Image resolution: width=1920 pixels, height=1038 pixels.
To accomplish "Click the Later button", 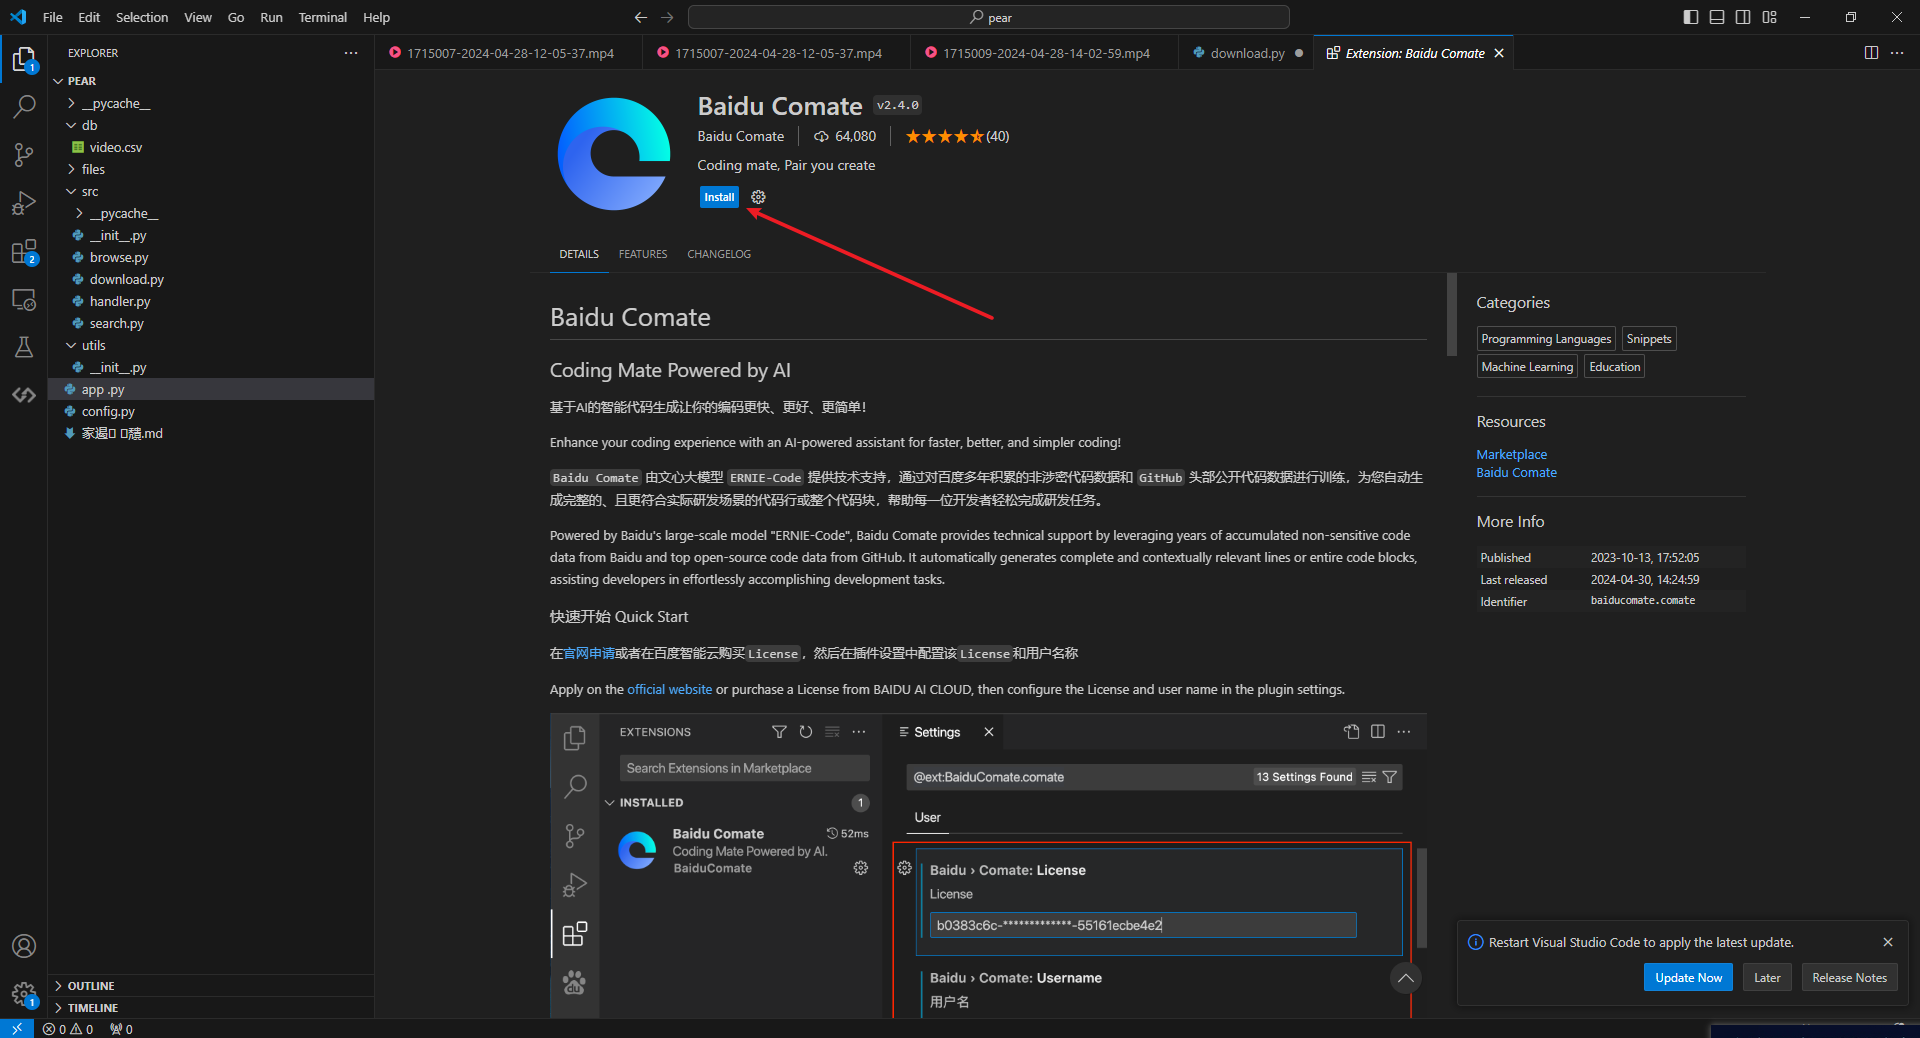I will [1767, 978].
